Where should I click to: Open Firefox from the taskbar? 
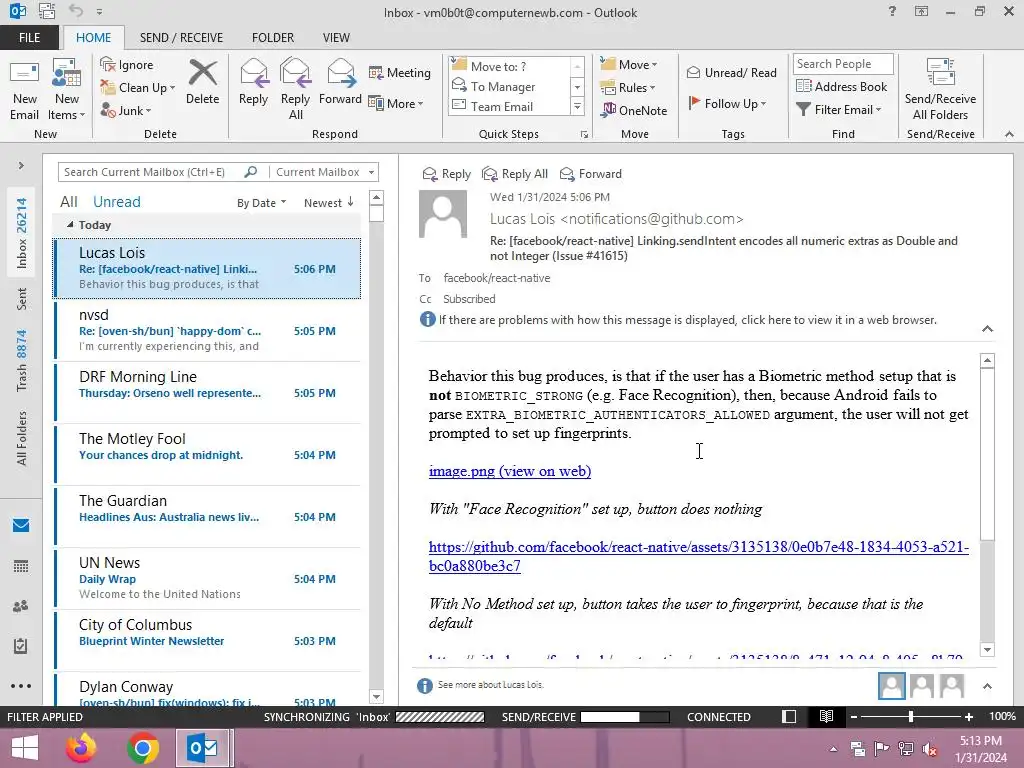coord(80,748)
